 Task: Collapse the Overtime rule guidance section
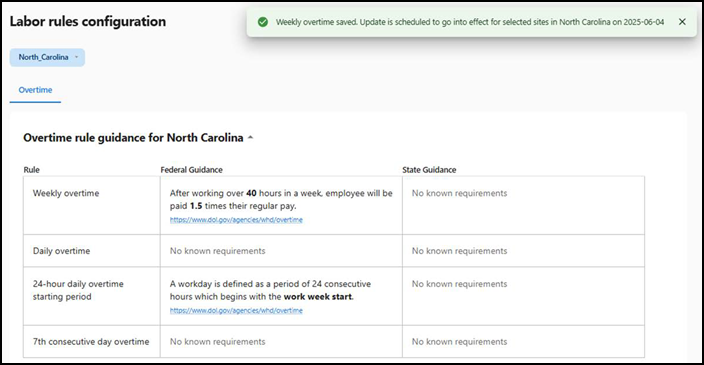tap(251, 138)
